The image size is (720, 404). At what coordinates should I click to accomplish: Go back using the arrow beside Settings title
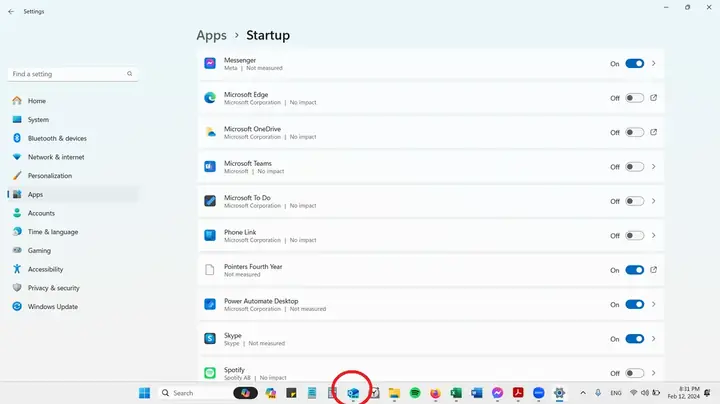(x=11, y=11)
